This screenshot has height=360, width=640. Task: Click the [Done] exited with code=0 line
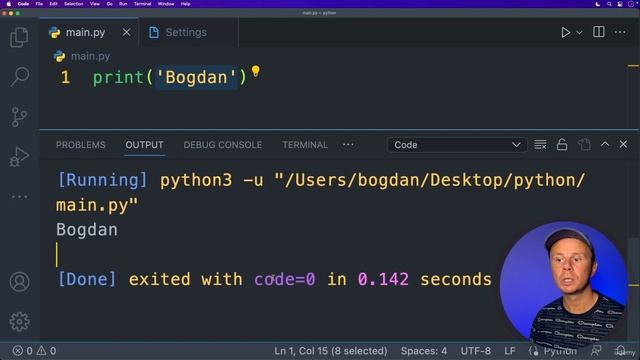coord(275,280)
